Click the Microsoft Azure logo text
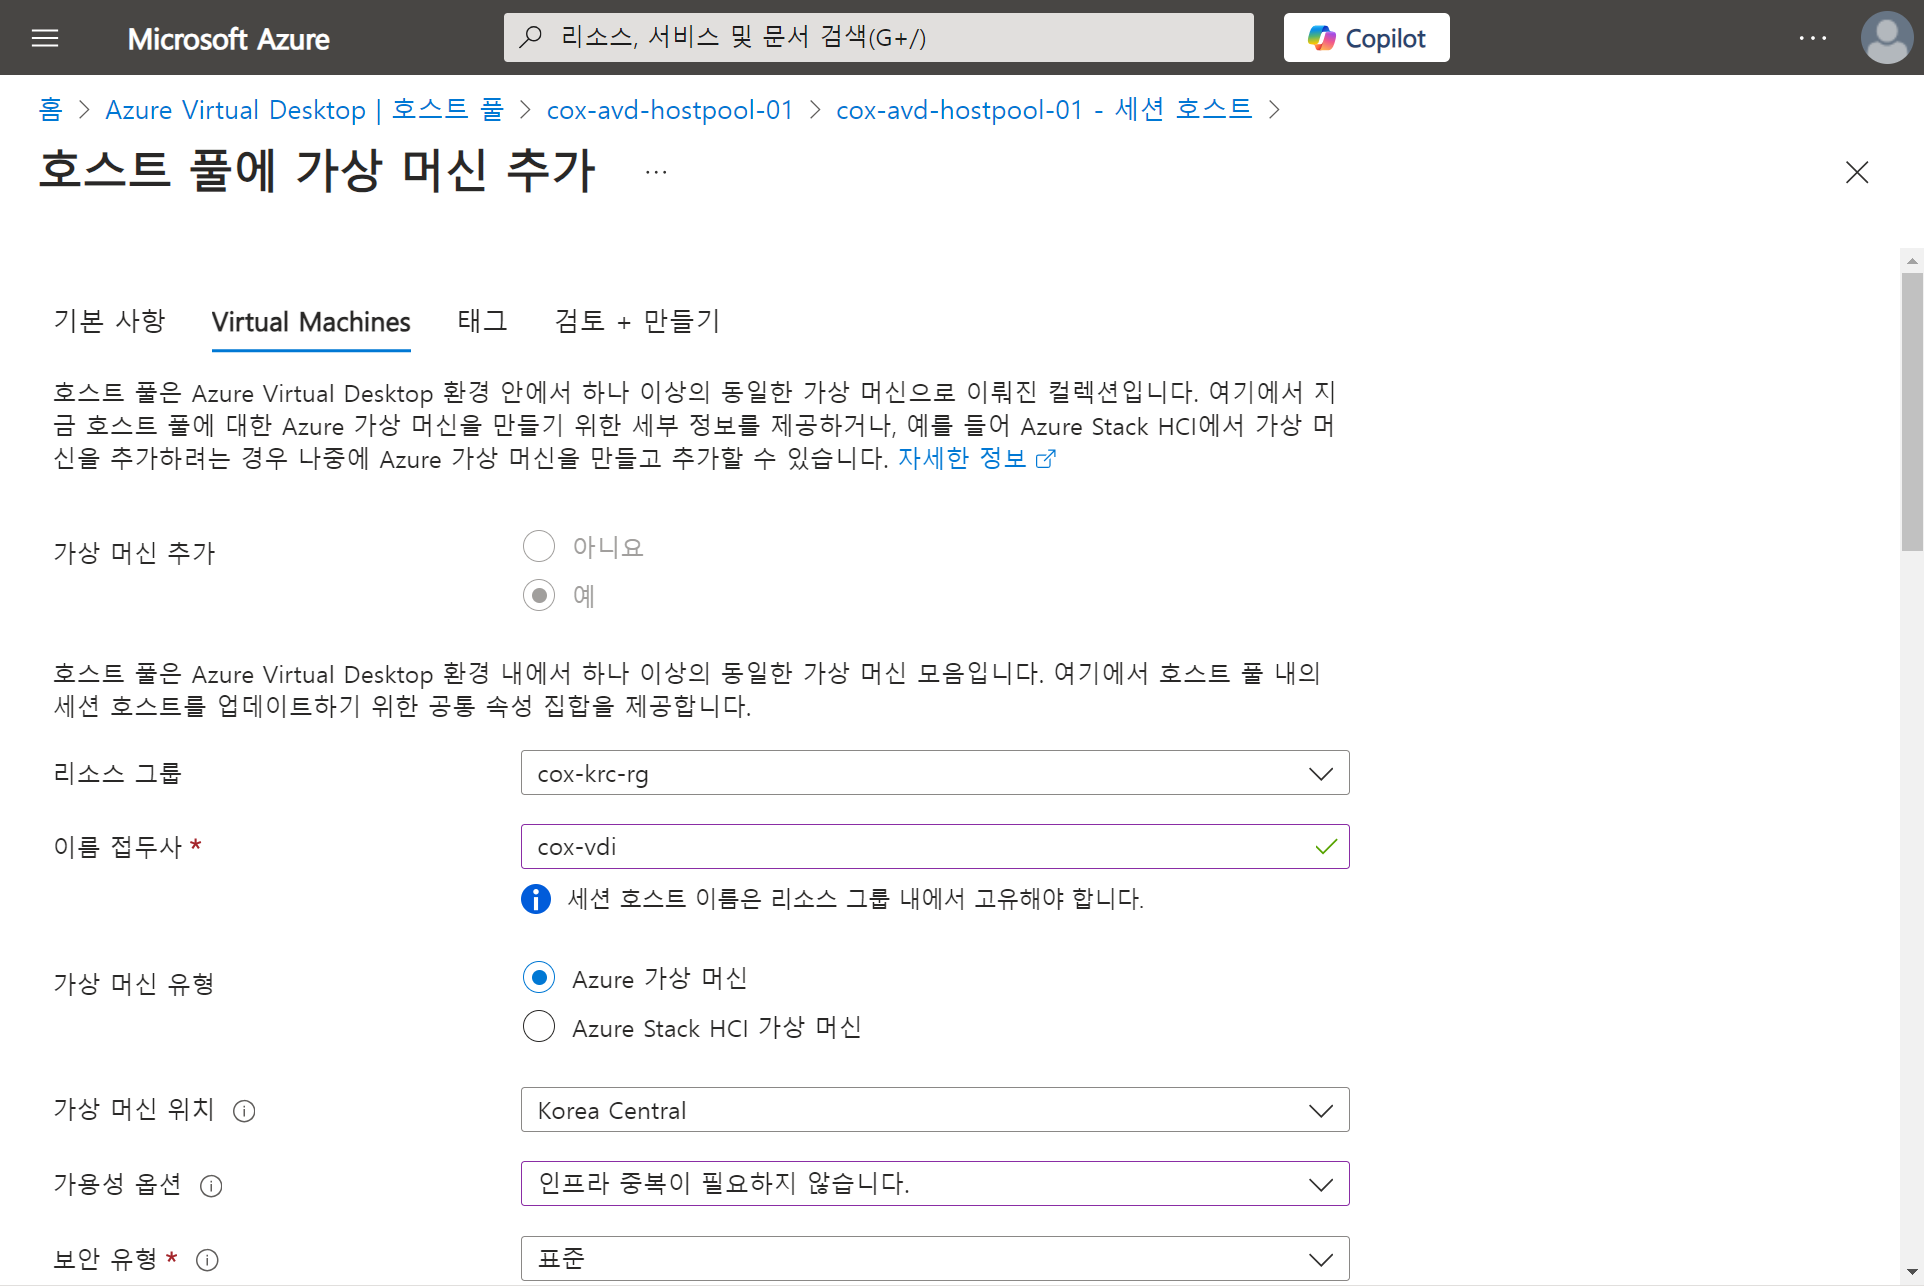The height and width of the screenshot is (1286, 1924). pos(228,39)
